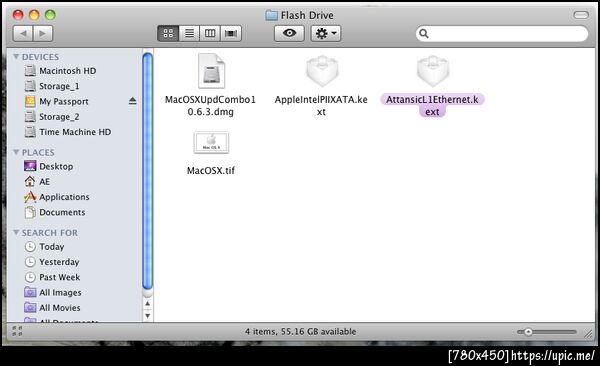Click the sidebar scroll up arrow
600x366 pixels.
(147, 304)
